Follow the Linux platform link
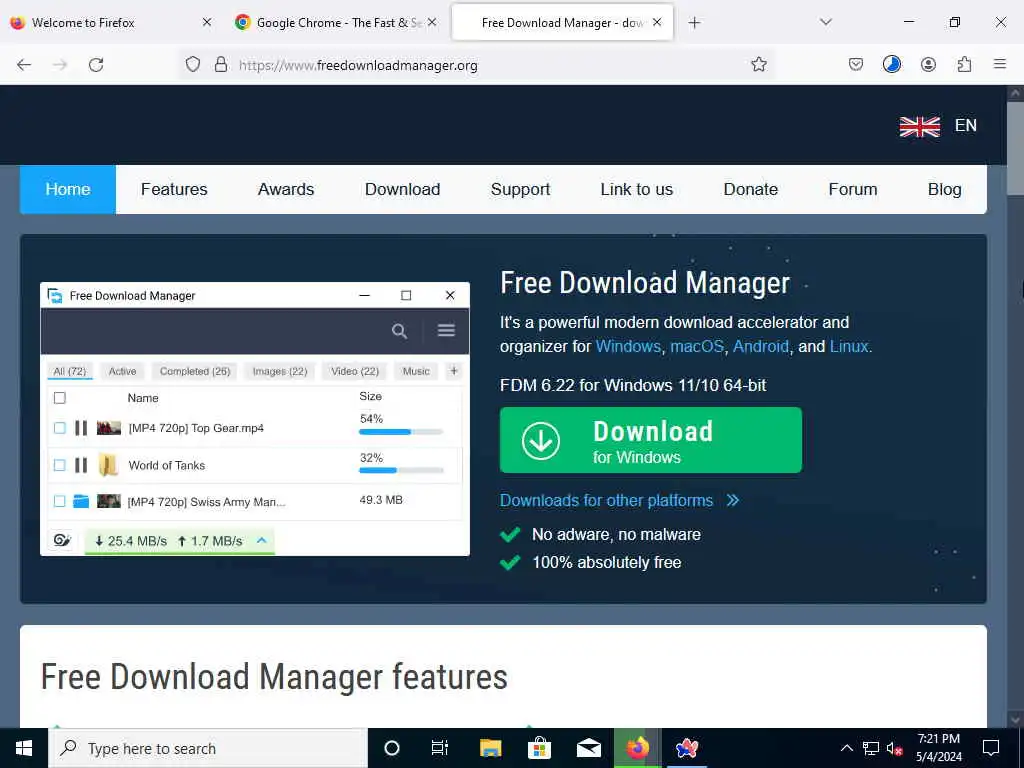 [x=849, y=346]
